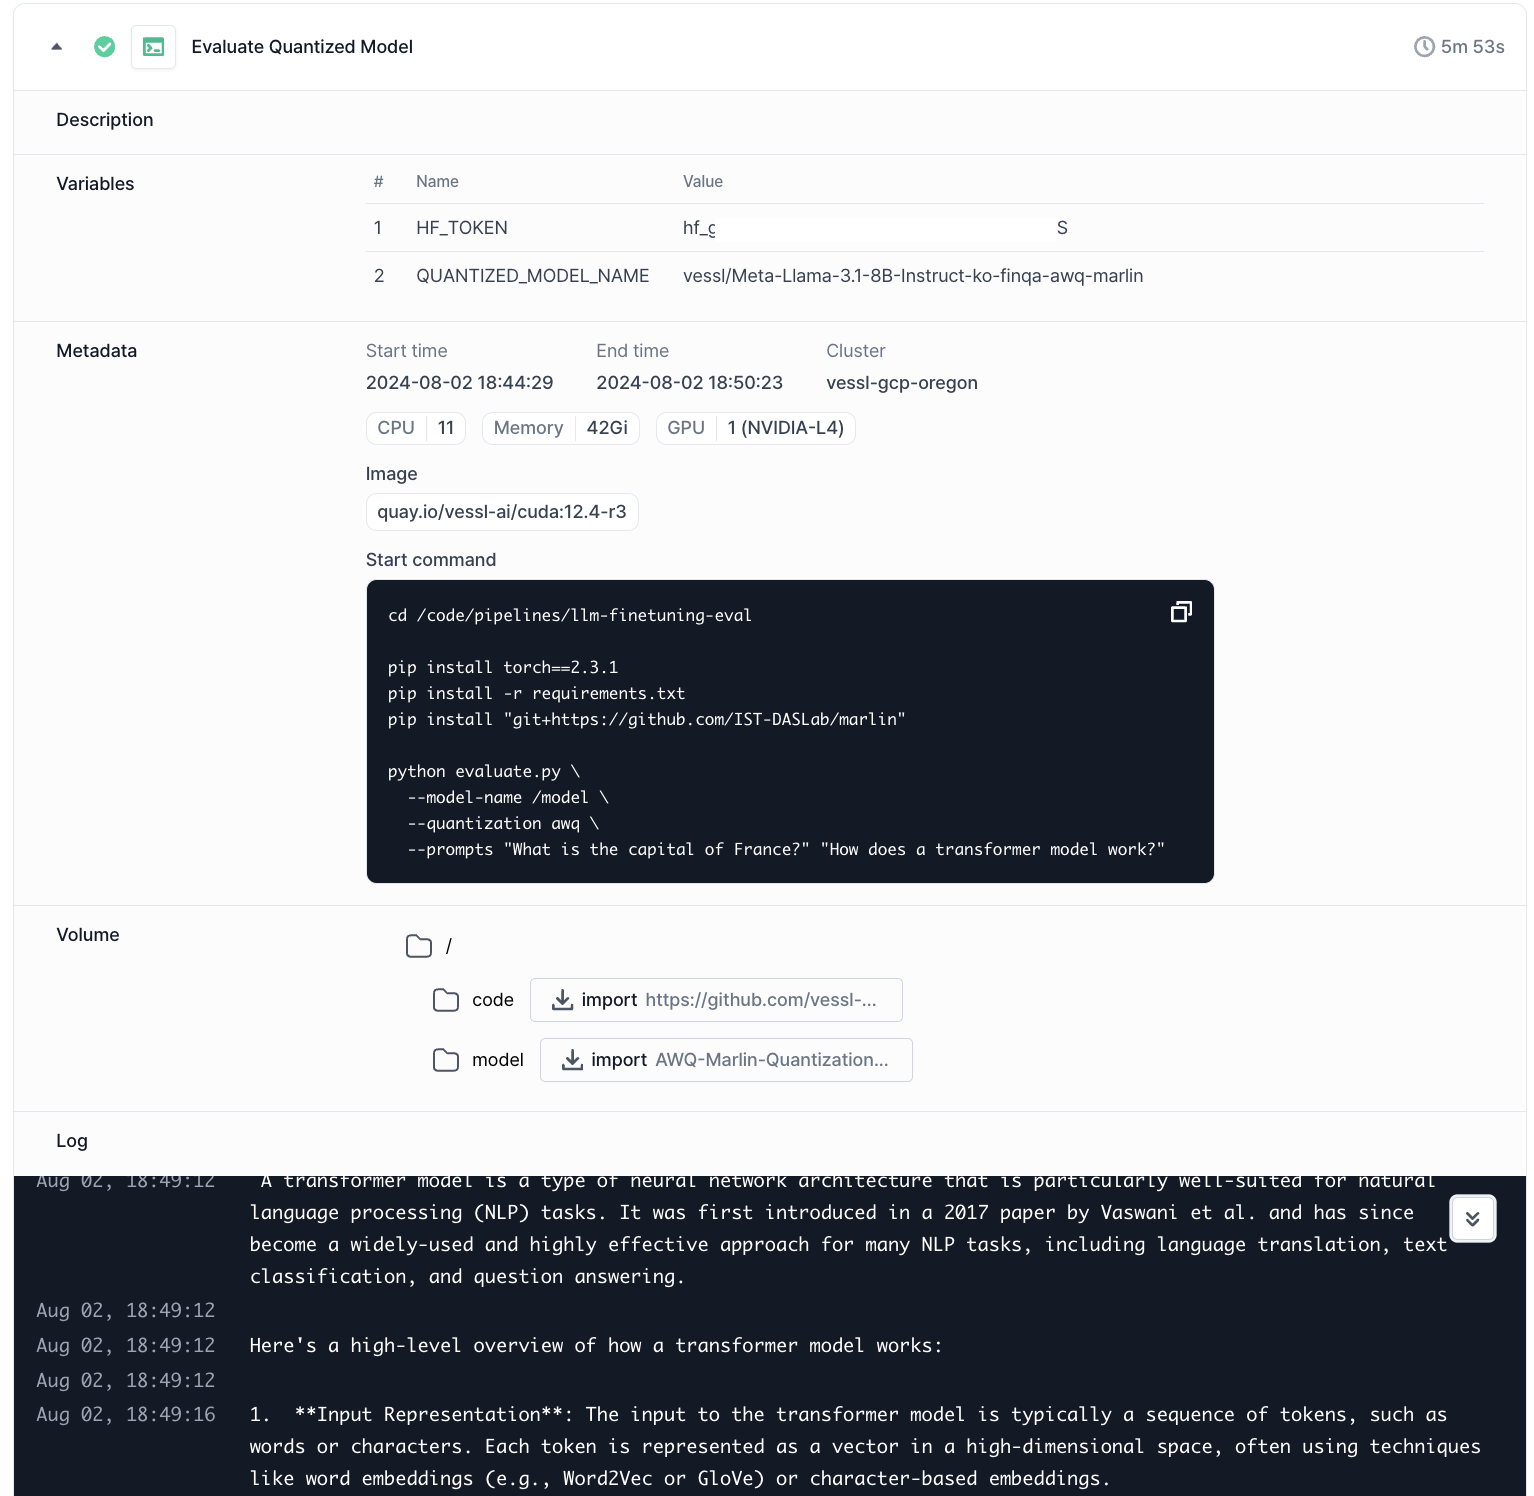Open the code folder icon
The width and height of the screenshot is (1534, 1496).
coord(446,999)
